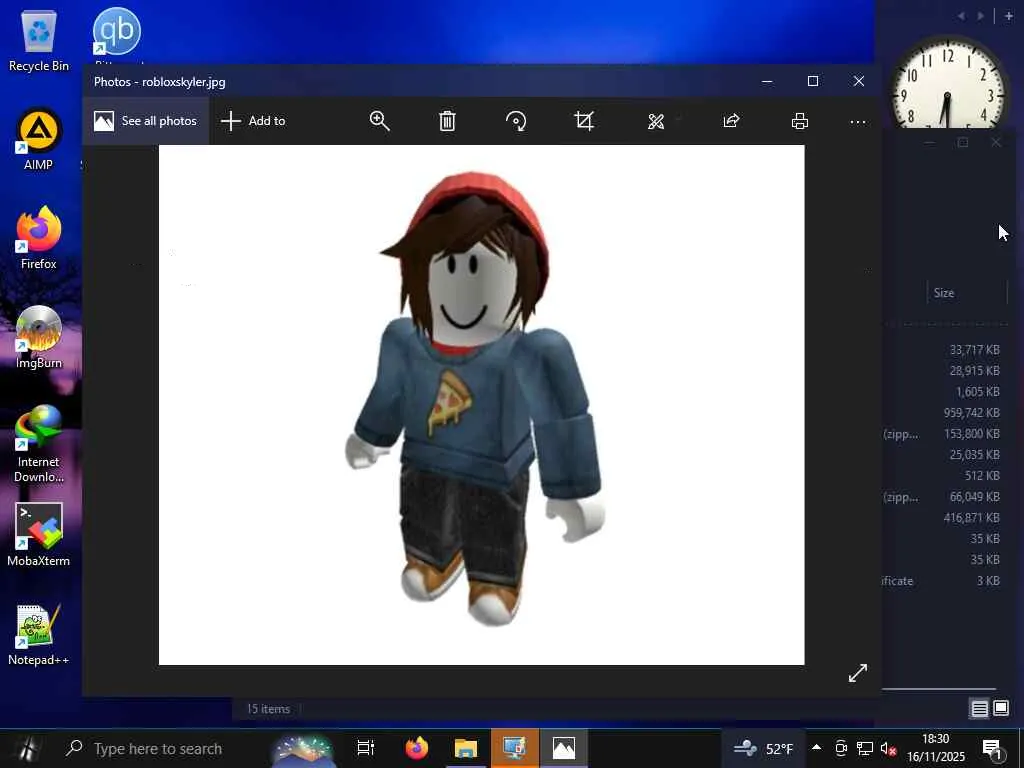This screenshot has height=768, width=1024.
Task: Open Edit and Create tool
Action: click(656, 121)
